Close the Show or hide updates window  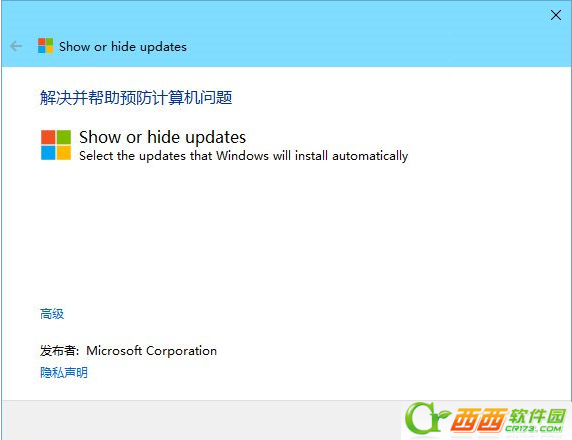point(556,15)
